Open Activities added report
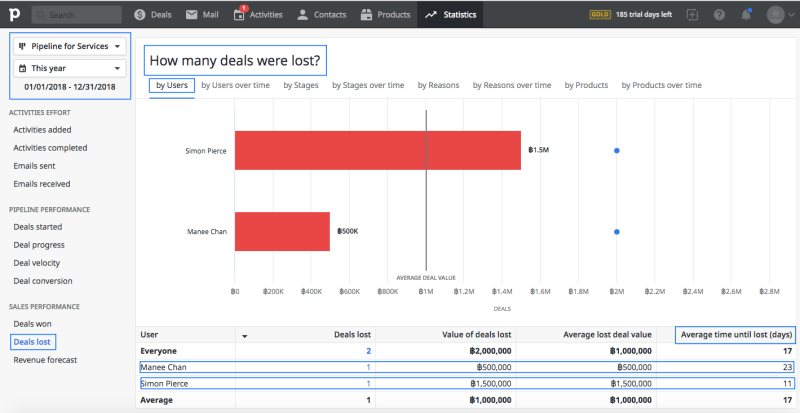The width and height of the screenshot is (800, 413). click(42, 130)
